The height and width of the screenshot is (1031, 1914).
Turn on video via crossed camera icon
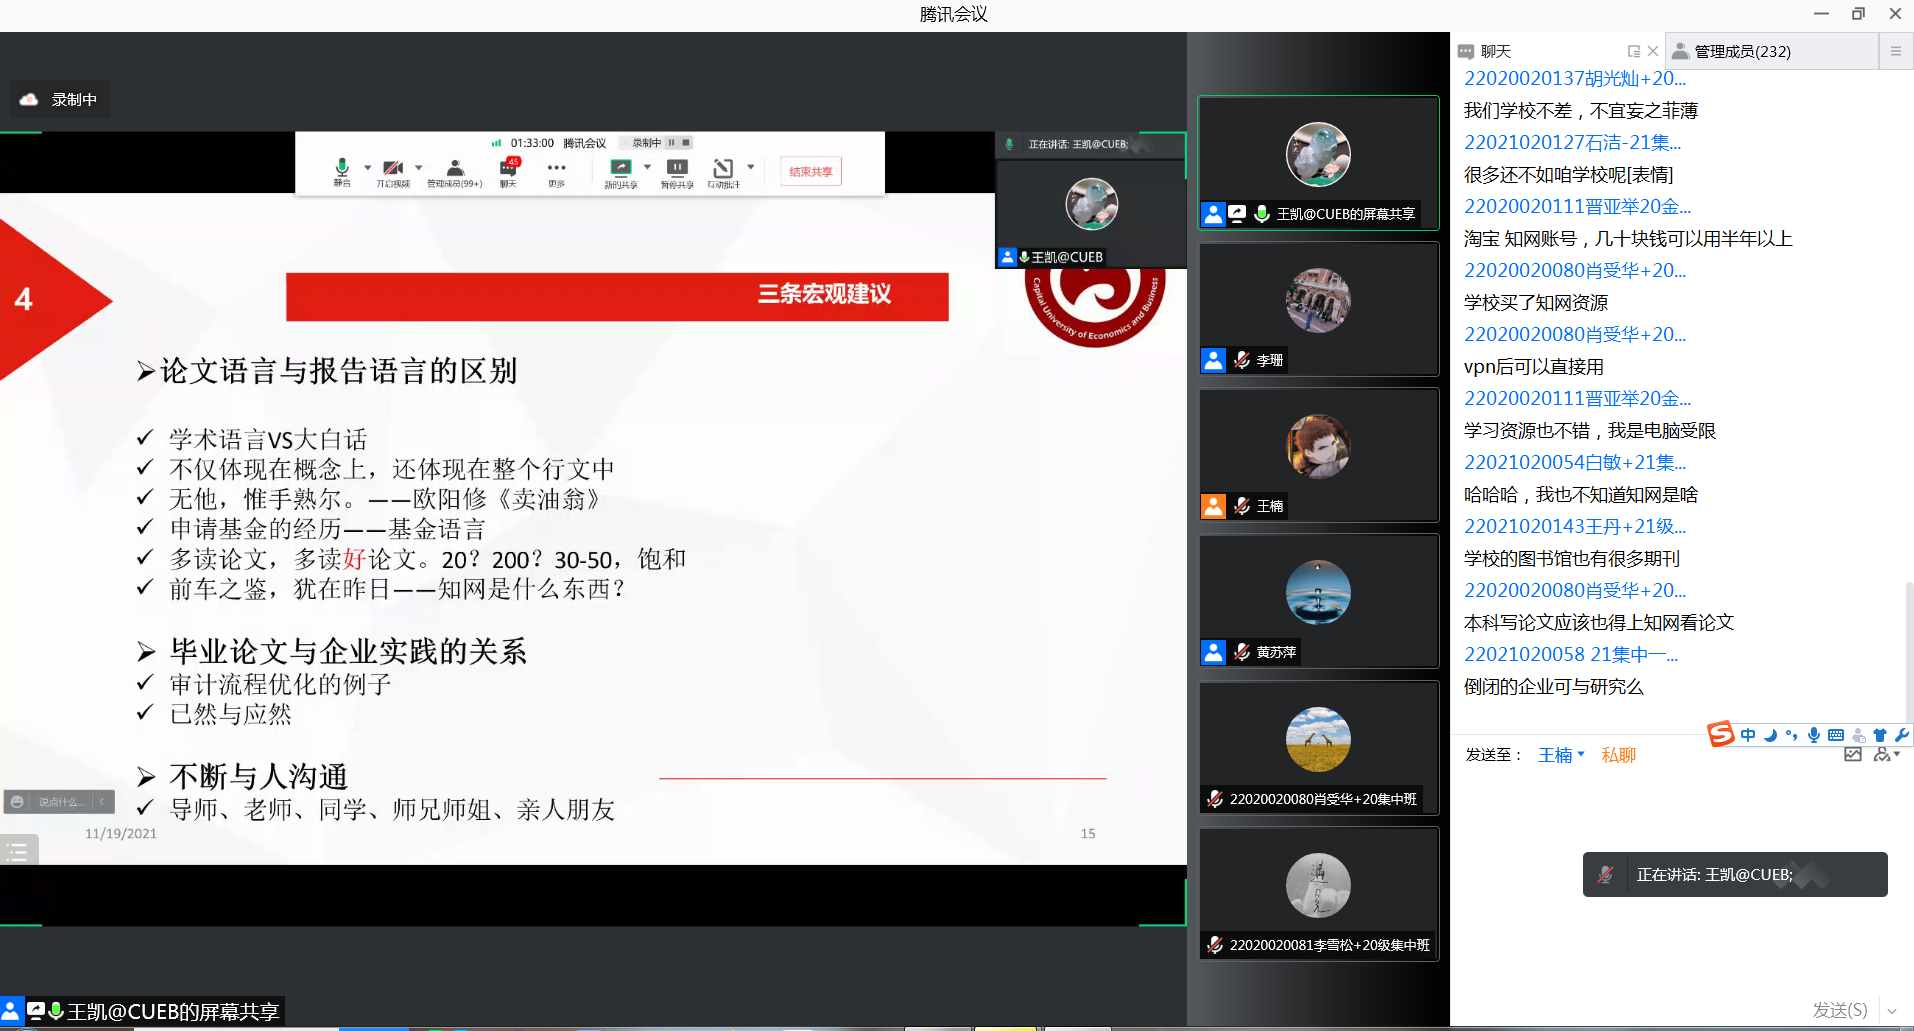coord(393,171)
